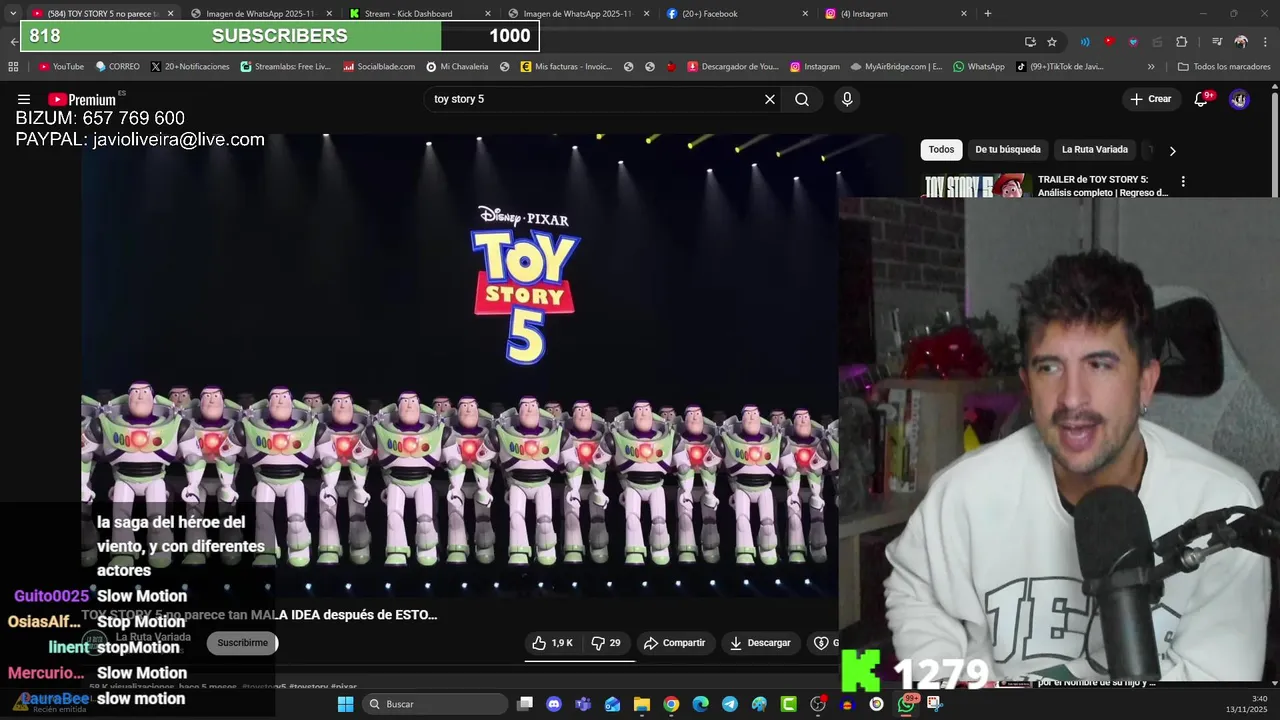
Task: Click the Descargar button
Action: click(x=760, y=643)
